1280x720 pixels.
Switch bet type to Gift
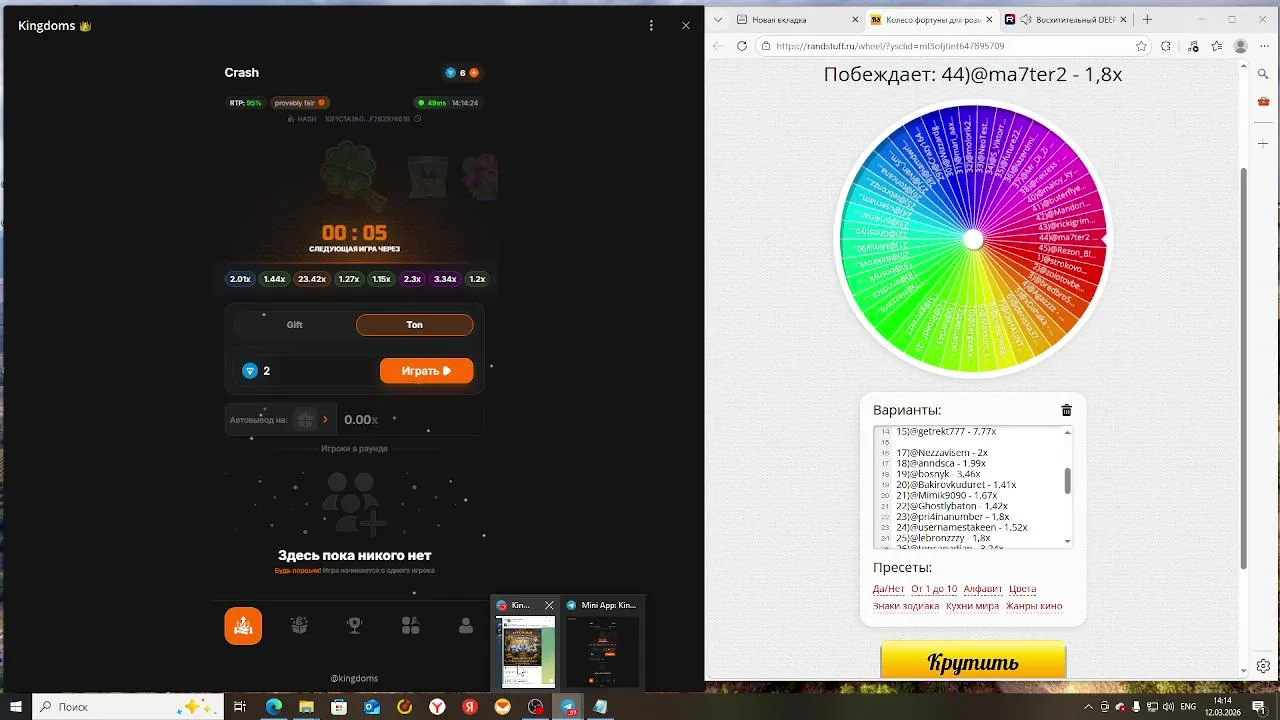pos(294,325)
